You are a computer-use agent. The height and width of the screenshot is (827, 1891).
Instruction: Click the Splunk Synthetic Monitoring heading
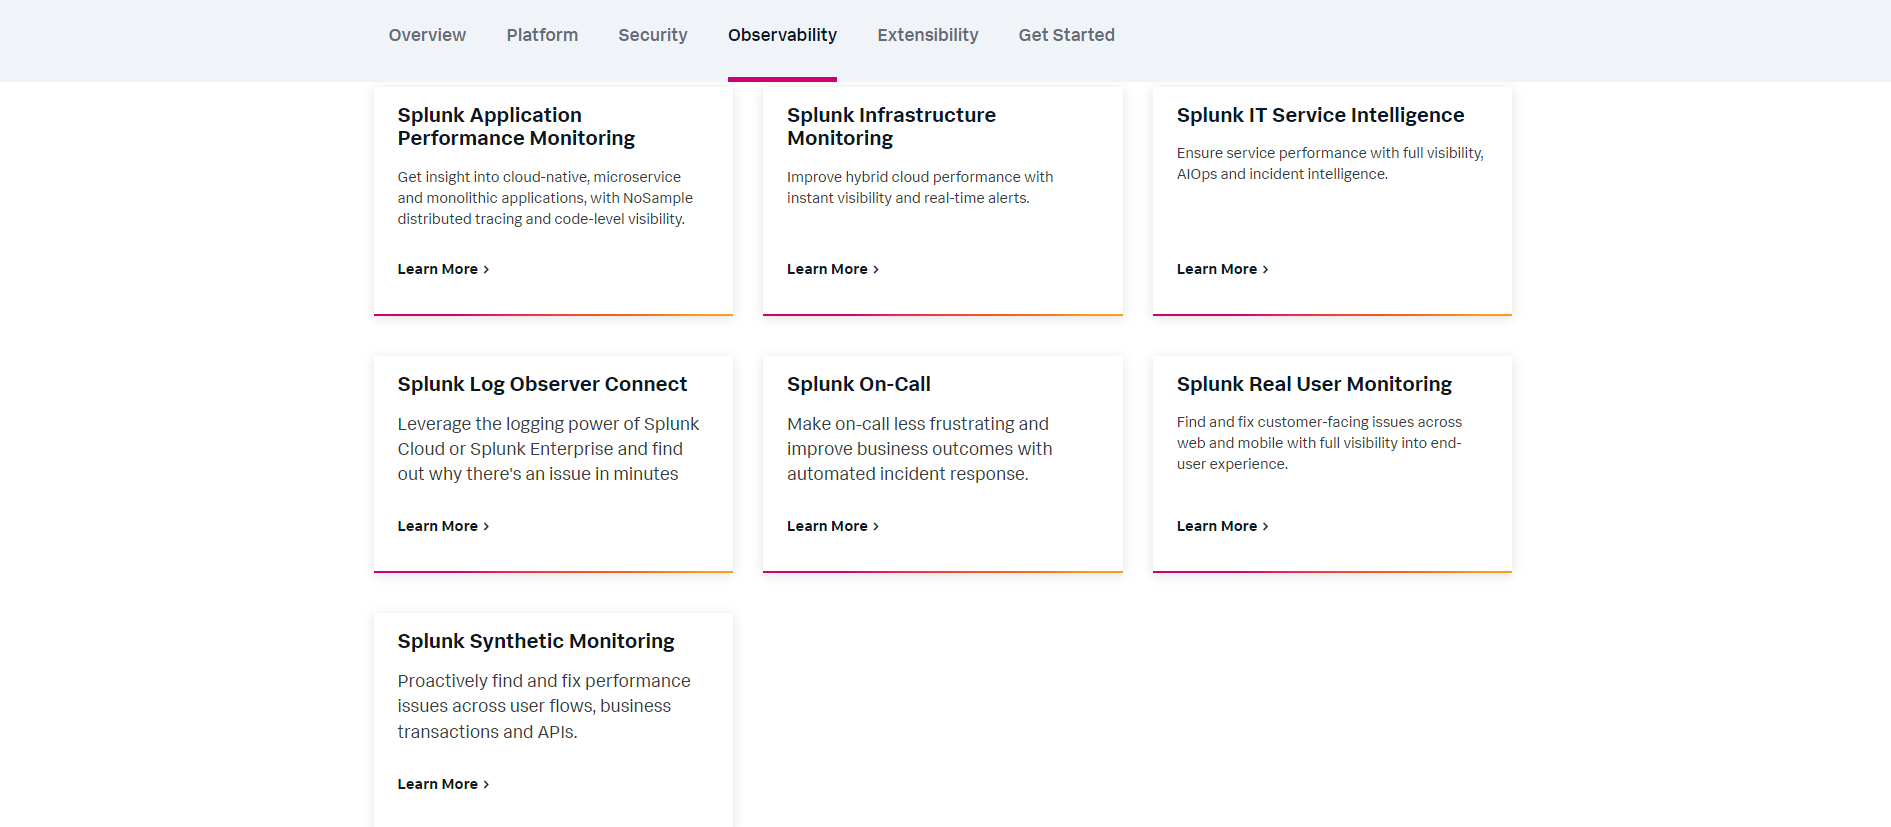536,641
